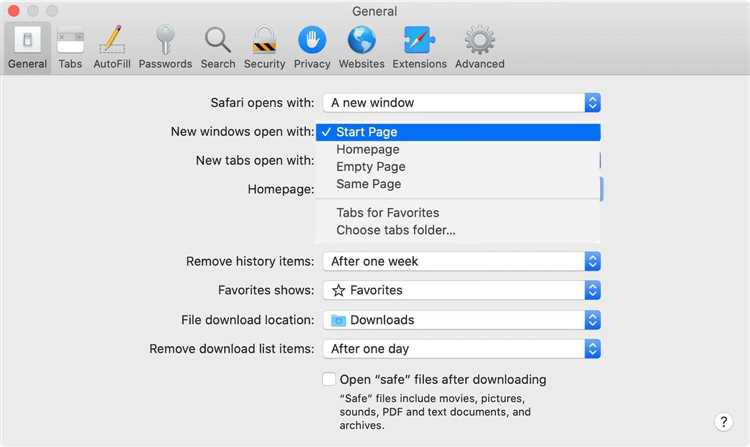The height and width of the screenshot is (447, 750).
Task: Close the preferences window with red button
Action: pyautogui.click(x=14, y=11)
